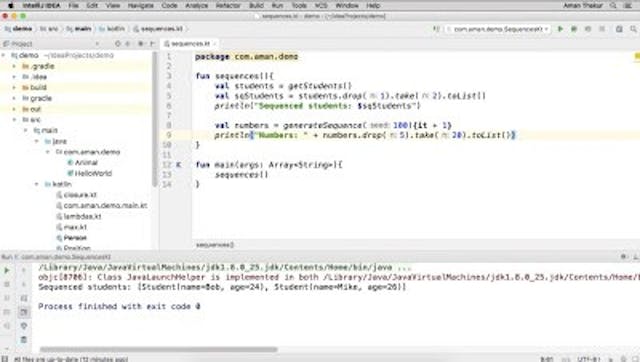Toggle soft-wrap icon in the Run panel

coord(24,298)
